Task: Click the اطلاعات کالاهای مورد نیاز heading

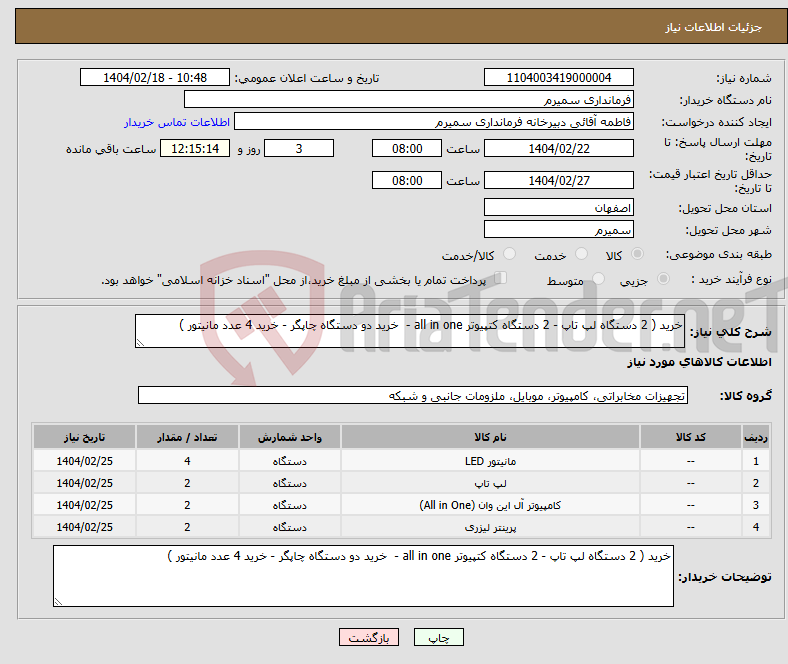Action: coord(699,362)
